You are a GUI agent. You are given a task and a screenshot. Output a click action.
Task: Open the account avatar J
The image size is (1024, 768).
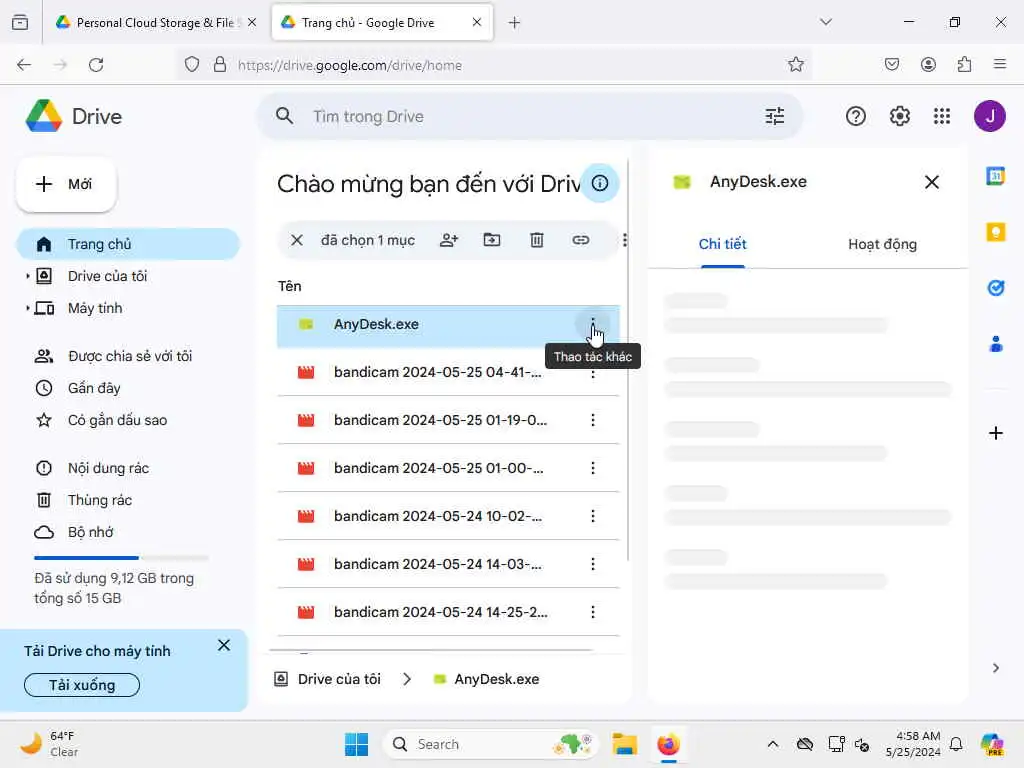point(989,116)
